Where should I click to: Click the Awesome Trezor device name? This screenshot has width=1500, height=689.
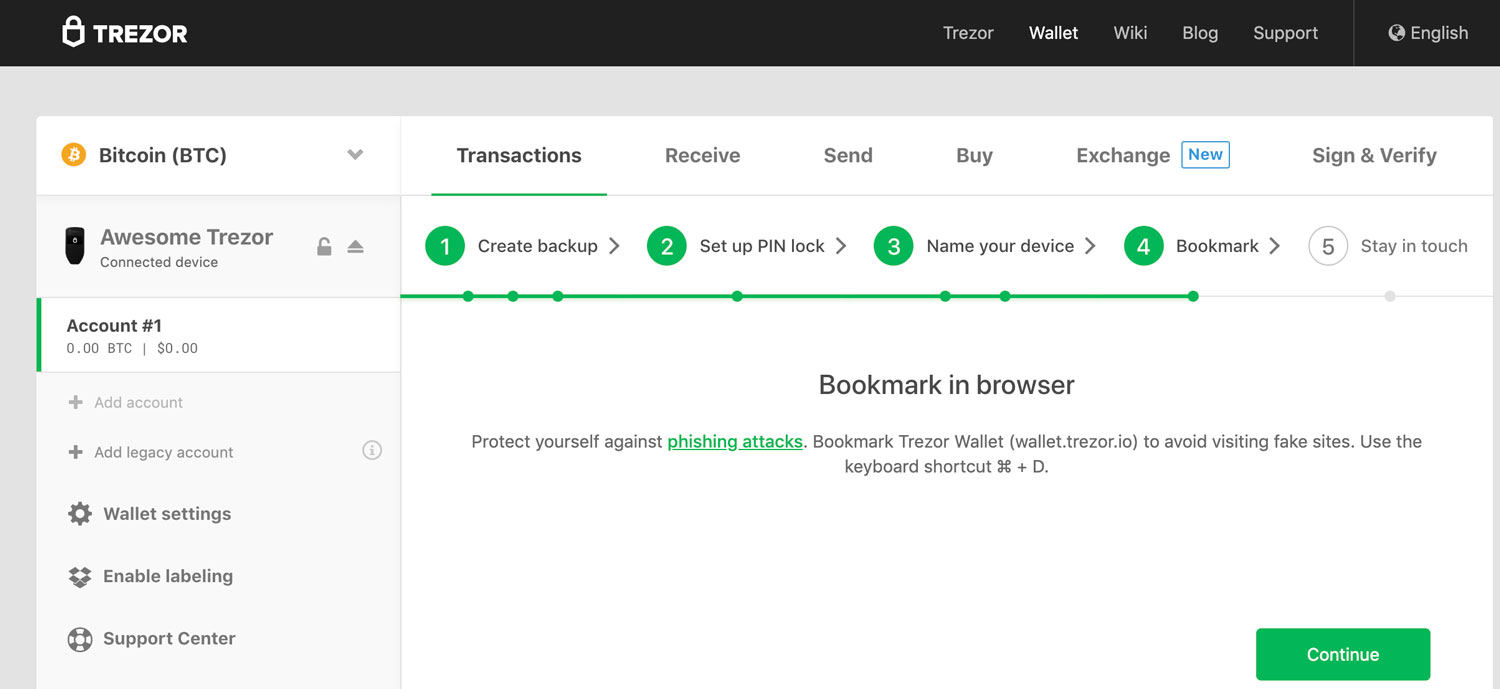[x=186, y=237]
